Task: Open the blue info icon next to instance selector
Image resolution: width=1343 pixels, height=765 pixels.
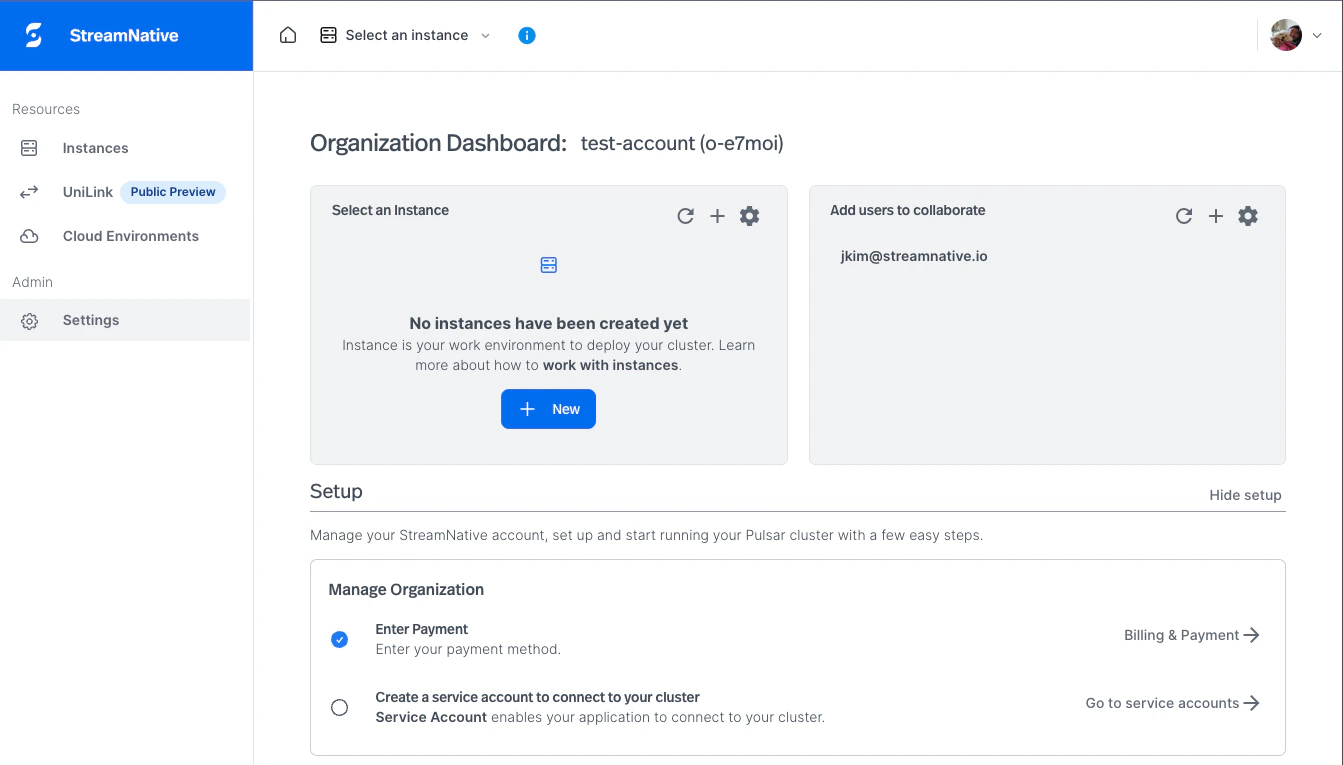Action: pyautogui.click(x=527, y=35)
